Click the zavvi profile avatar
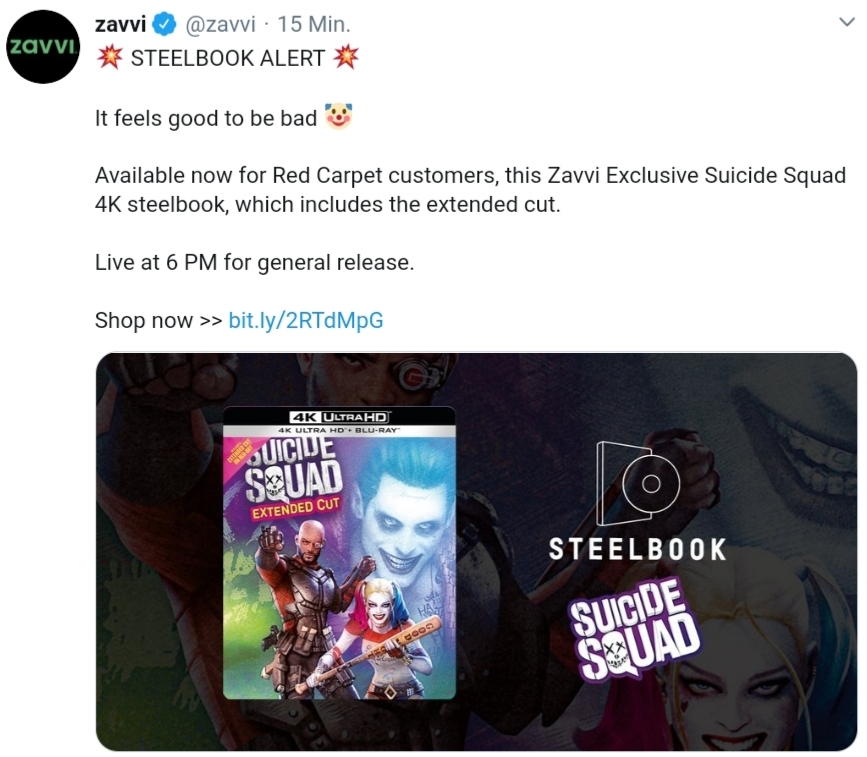This screenshot has width=867, height=757. tap(43, 46)
